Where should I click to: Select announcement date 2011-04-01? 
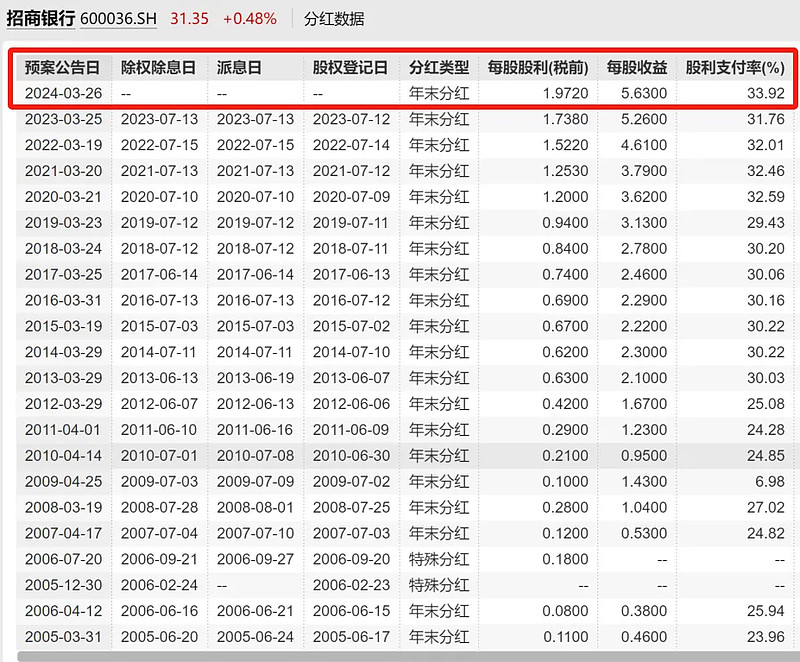[x=62, y=430]
